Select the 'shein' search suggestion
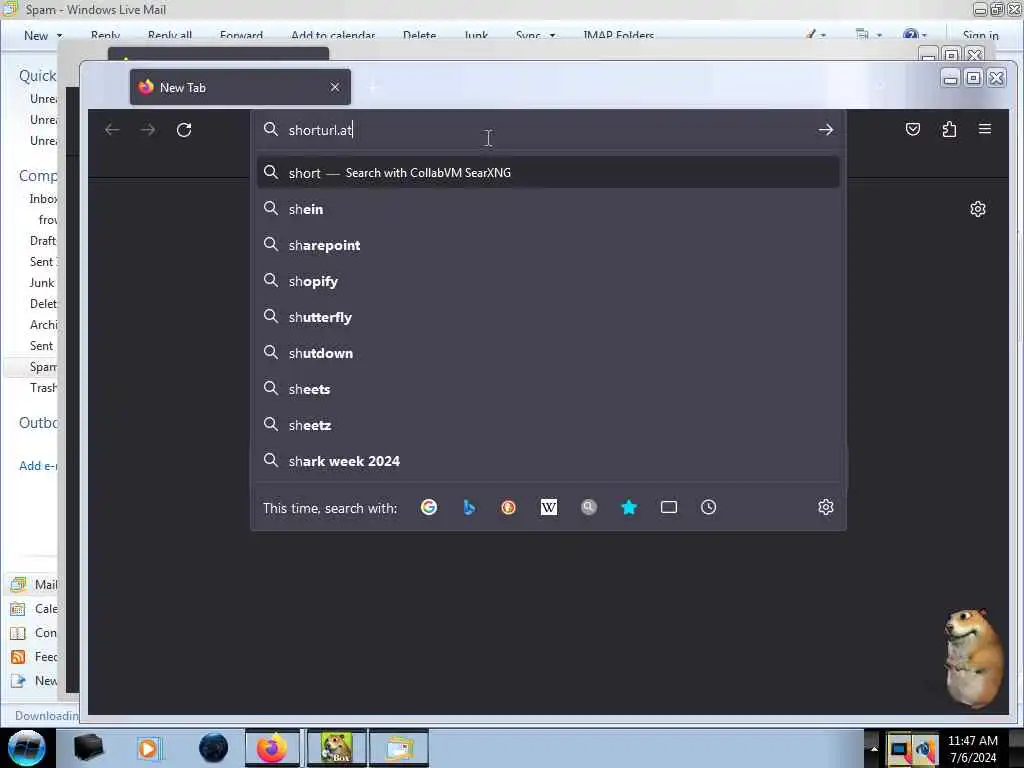This screenshot has width=1024, height=768. [549, 209]
